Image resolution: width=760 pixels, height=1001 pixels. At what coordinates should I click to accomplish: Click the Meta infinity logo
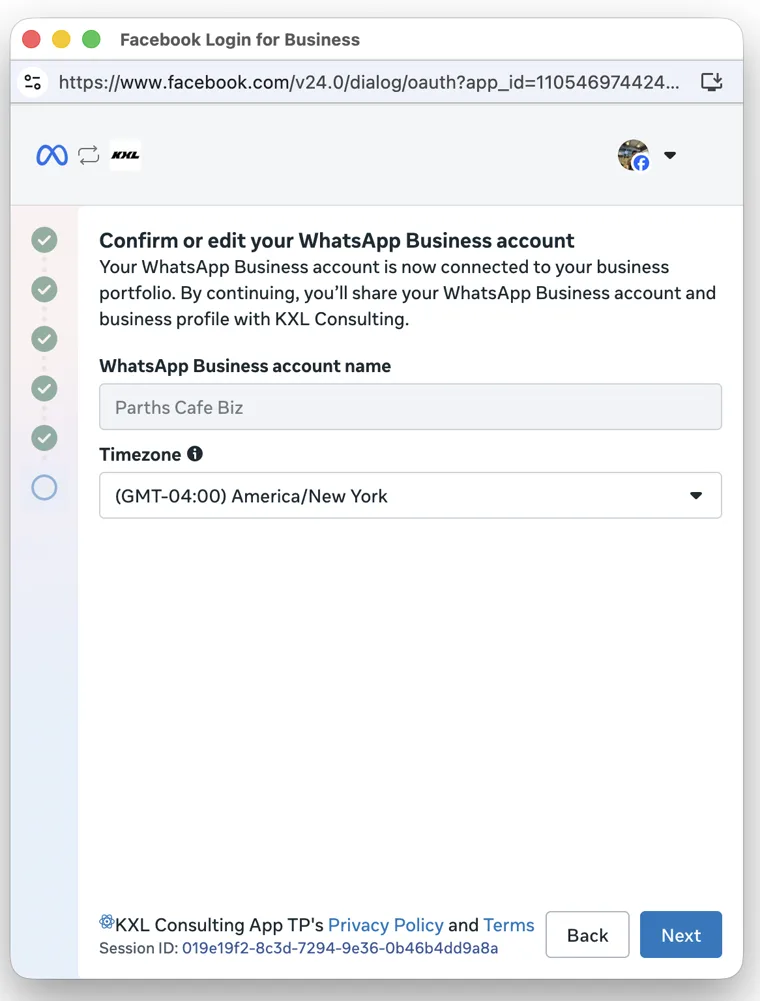point(52,155)
